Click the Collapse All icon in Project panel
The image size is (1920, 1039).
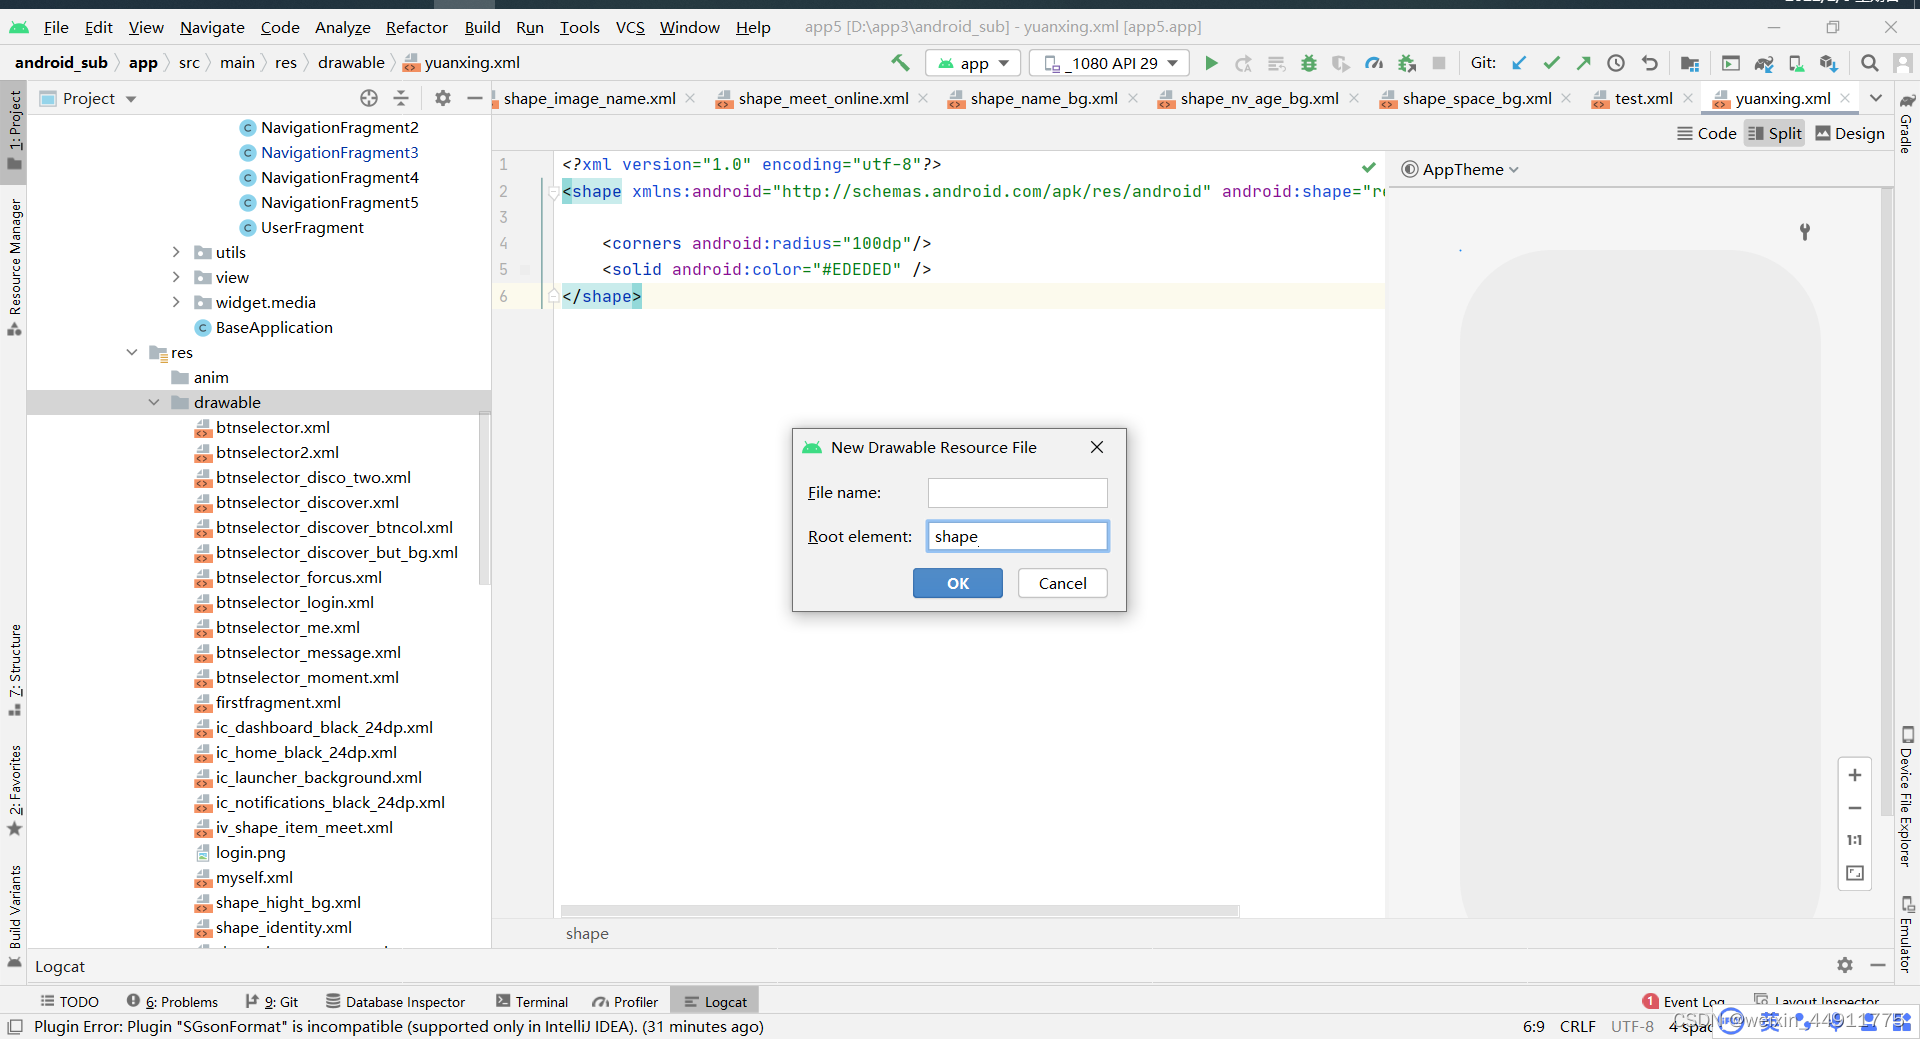(x=401, y=98)
